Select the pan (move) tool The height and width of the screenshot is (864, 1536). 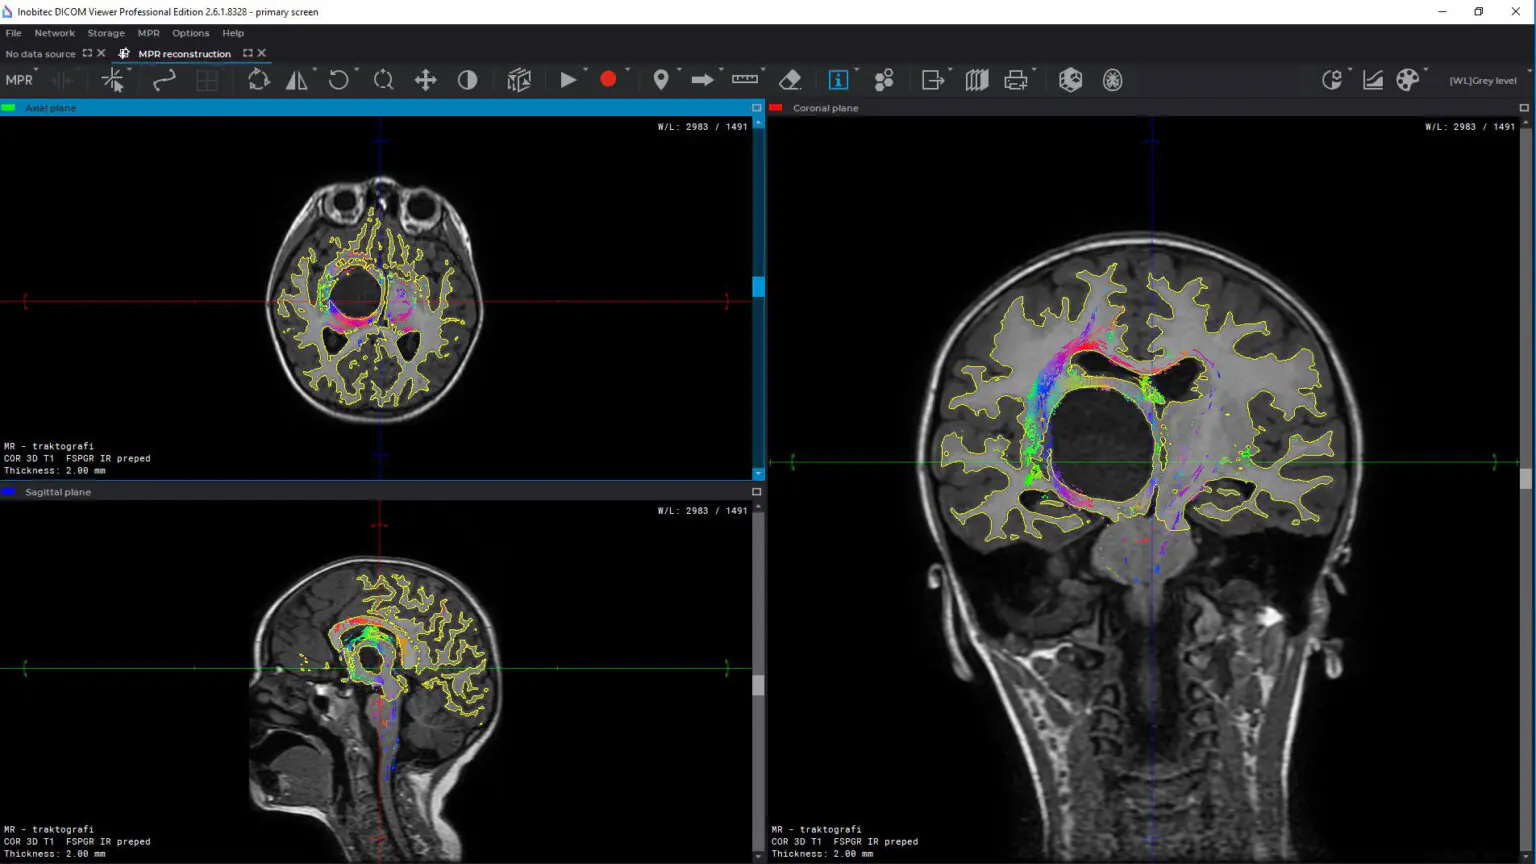[x=425, y=80]
